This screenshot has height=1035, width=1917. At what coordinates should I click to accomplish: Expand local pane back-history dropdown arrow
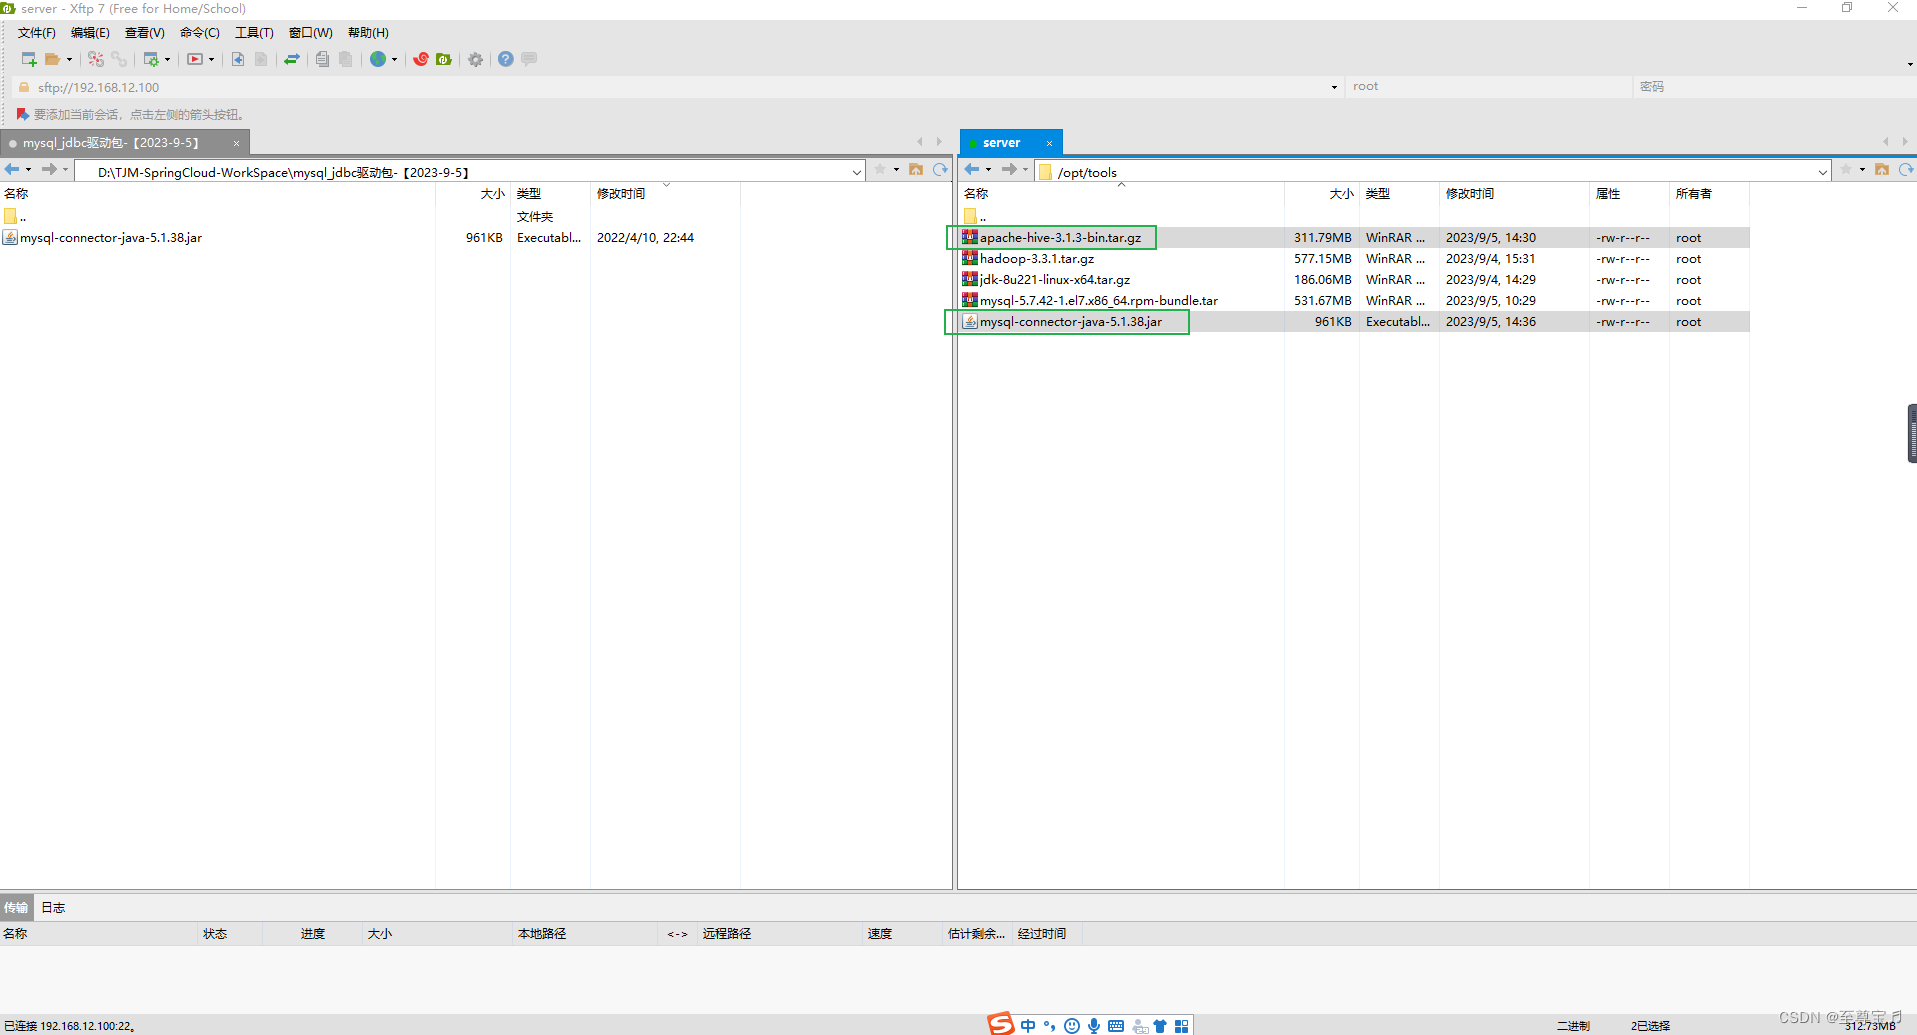point(28,170)
